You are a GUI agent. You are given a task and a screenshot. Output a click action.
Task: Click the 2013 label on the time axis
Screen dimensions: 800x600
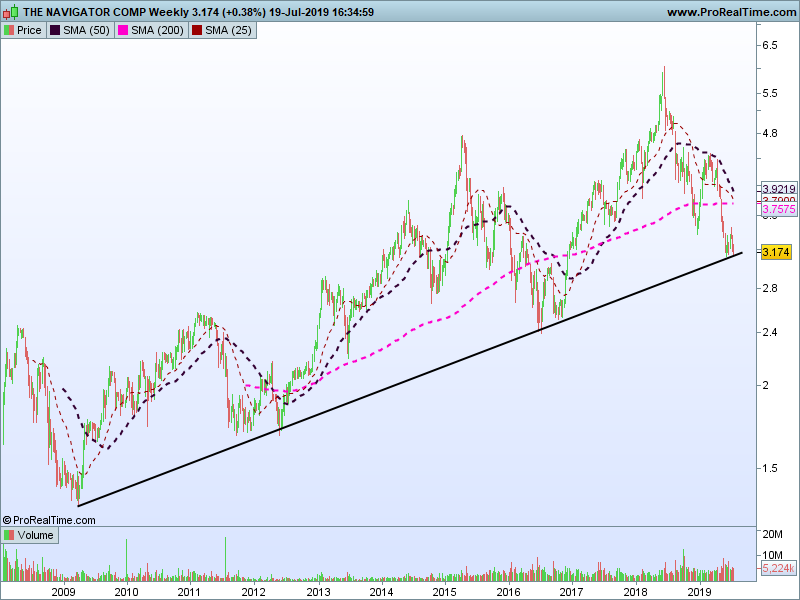point(318,592)
